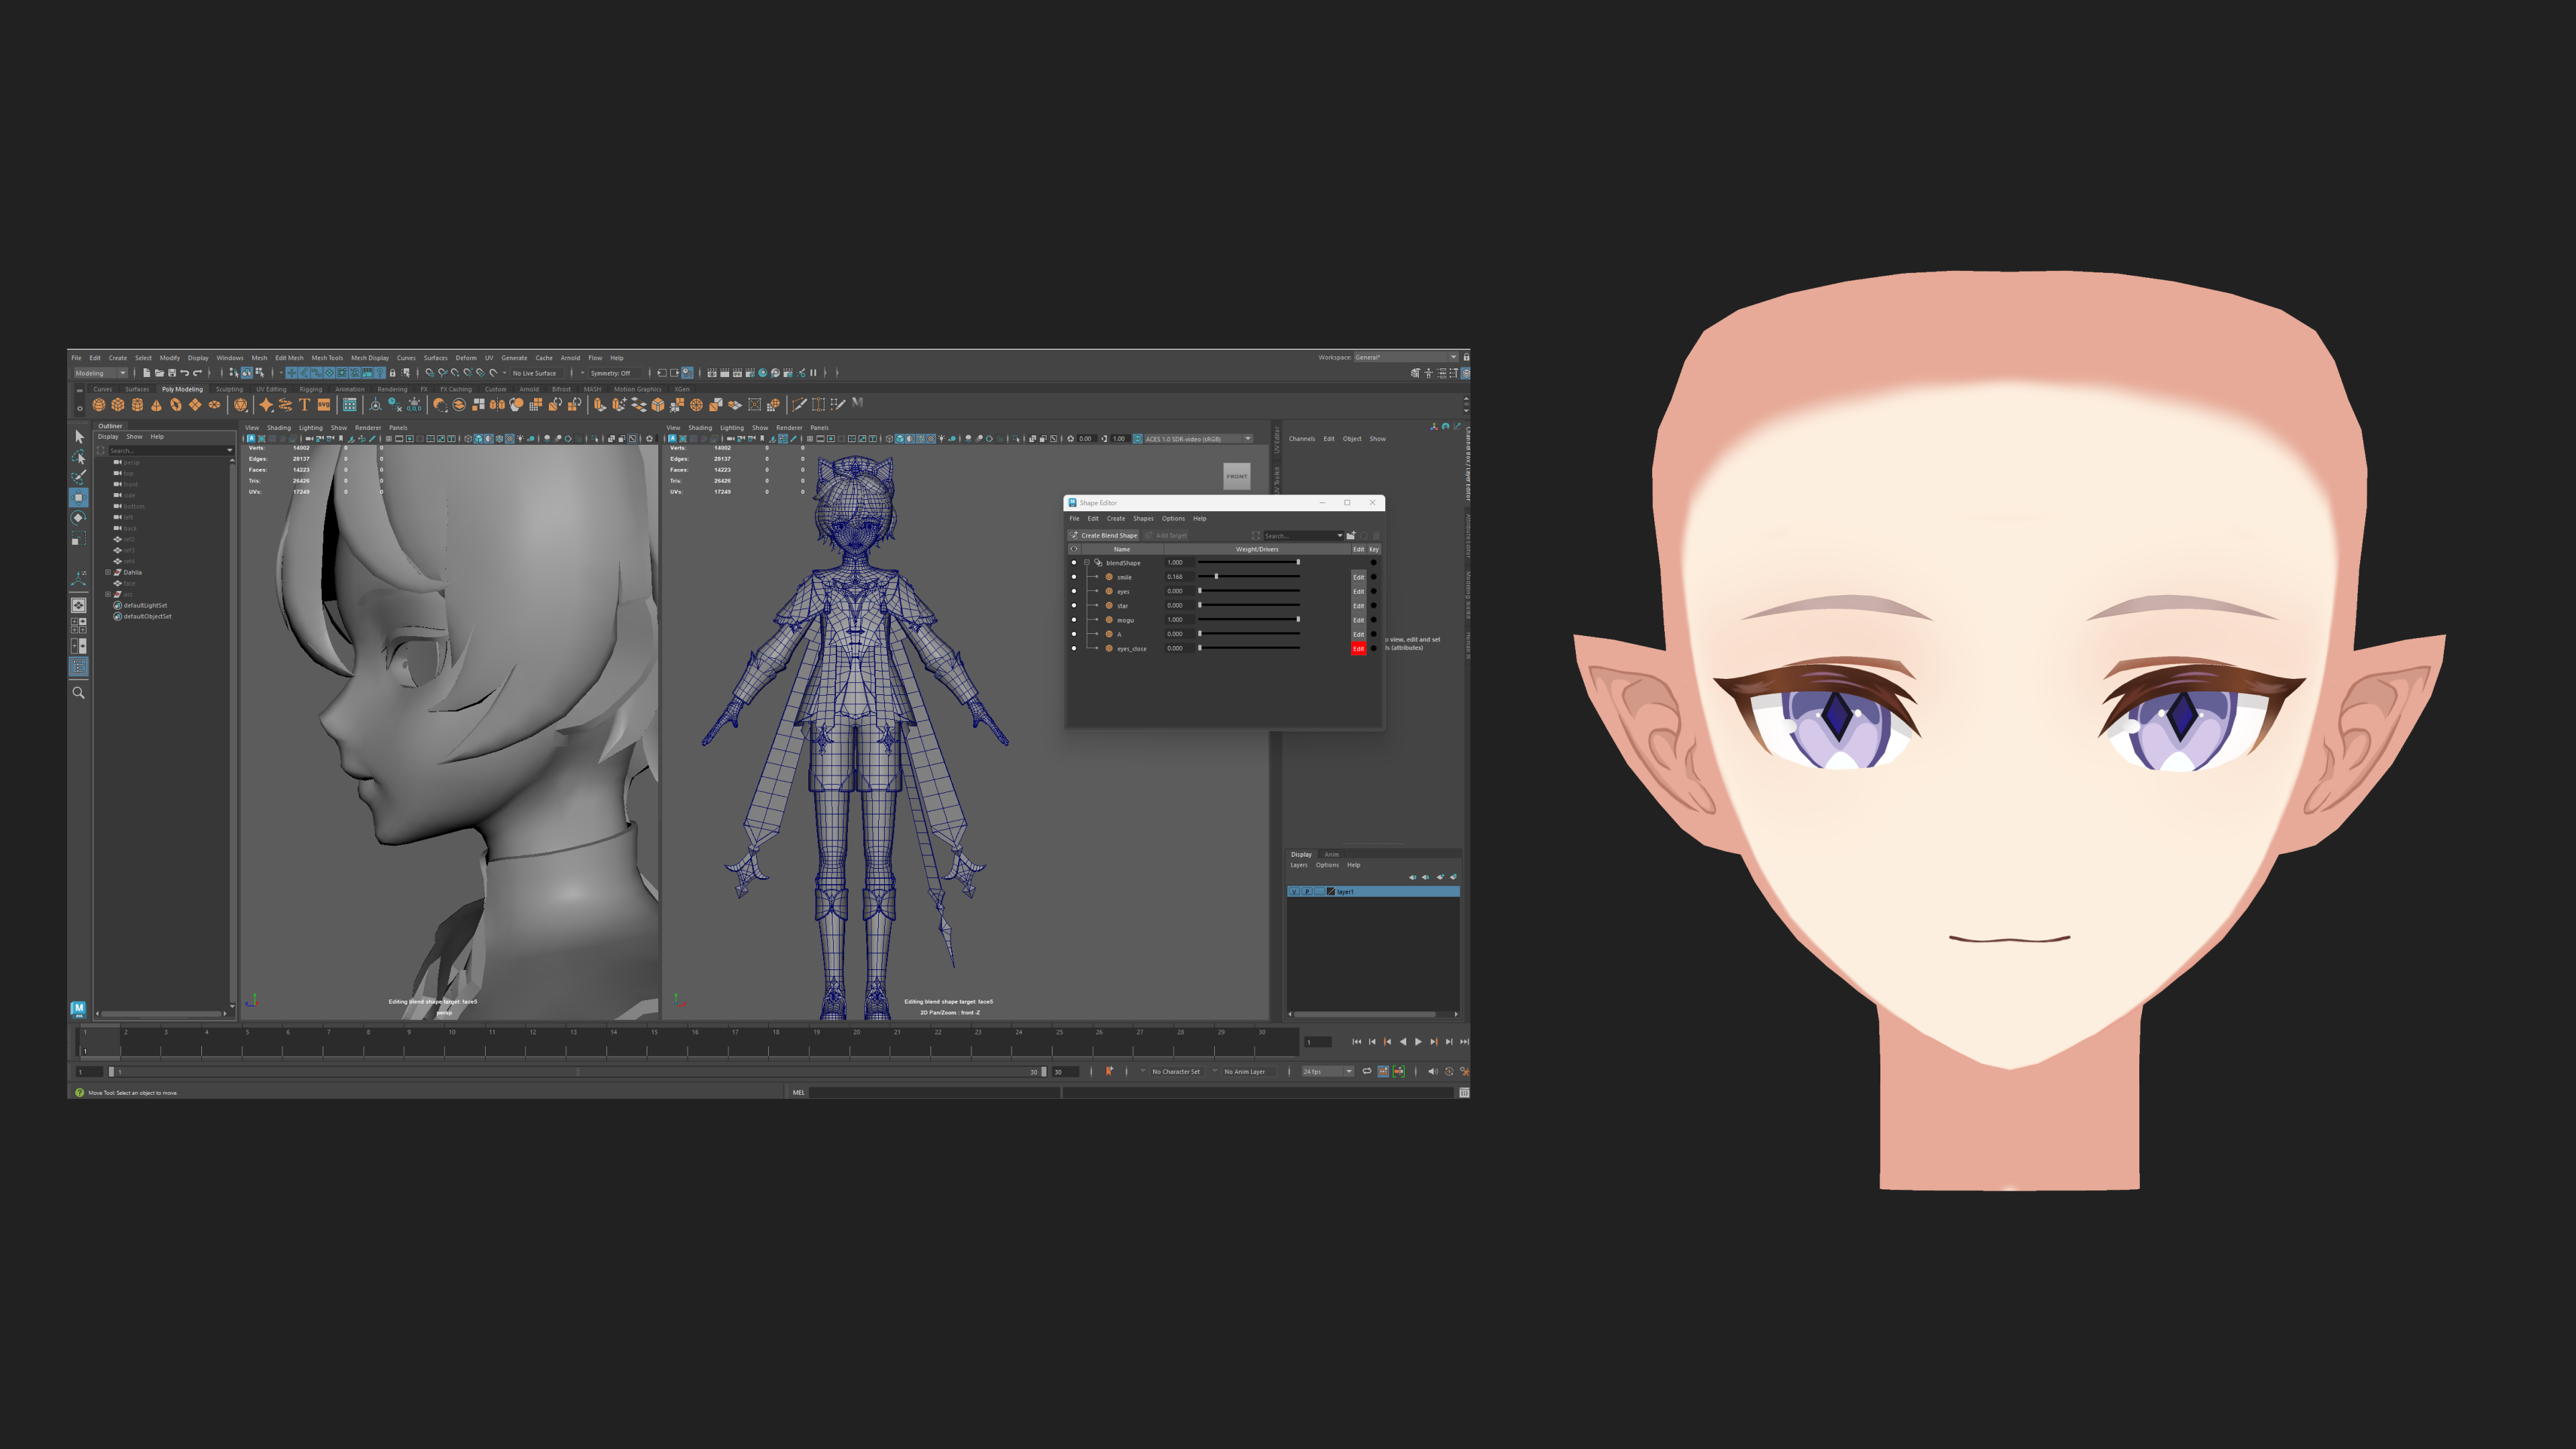Click the red Edit button for eyes_close
The height and width of the screenshot is (1449, 2576).
tap(1358, 648)
